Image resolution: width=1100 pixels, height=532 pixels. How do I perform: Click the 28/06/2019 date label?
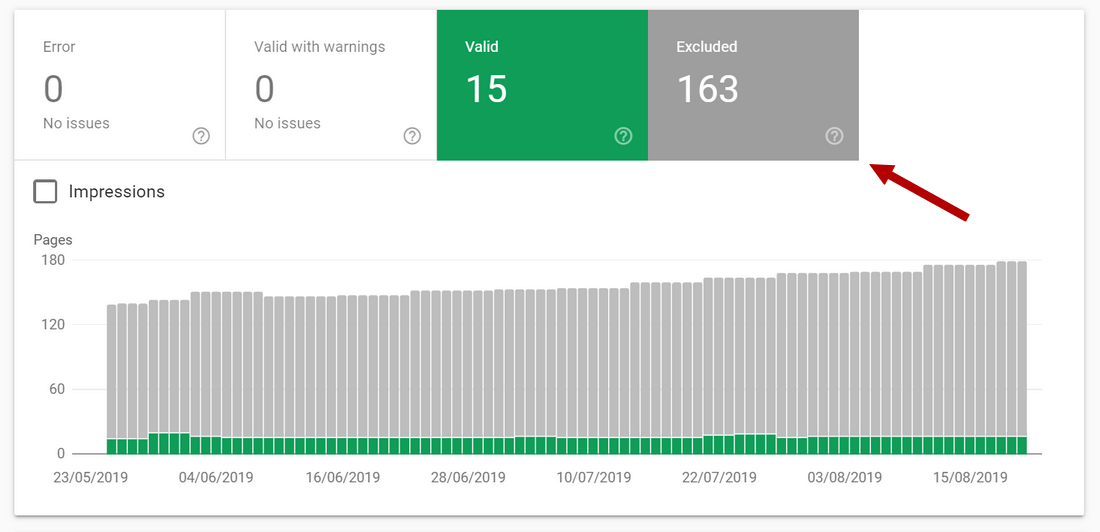(x=469, y=478)
